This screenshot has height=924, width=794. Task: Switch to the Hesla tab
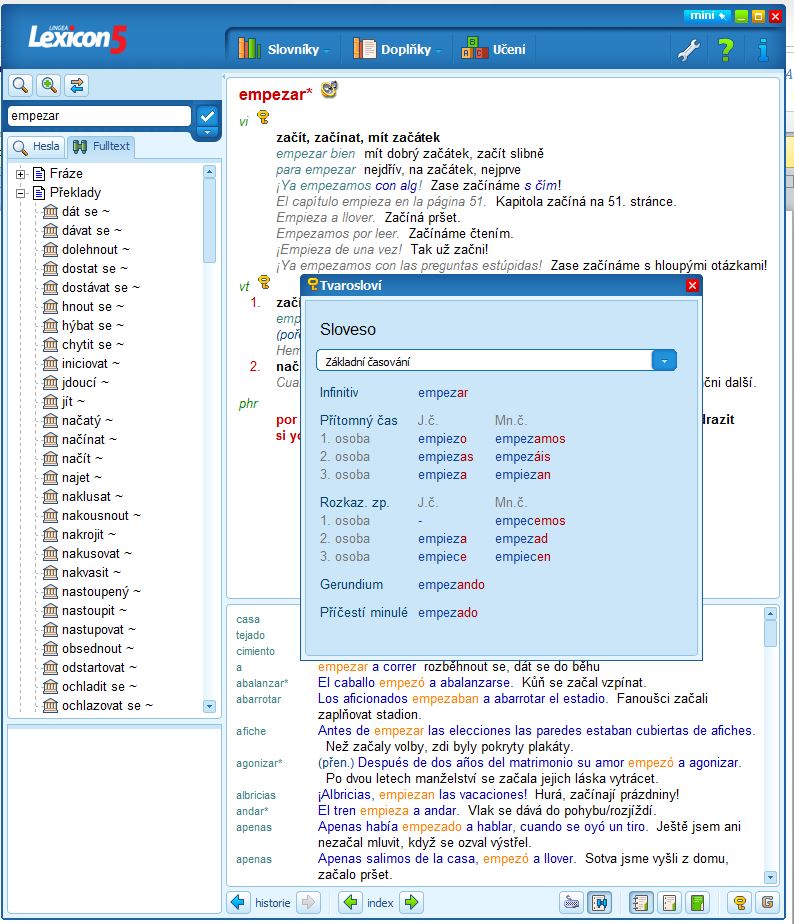(x=37, y=147)
